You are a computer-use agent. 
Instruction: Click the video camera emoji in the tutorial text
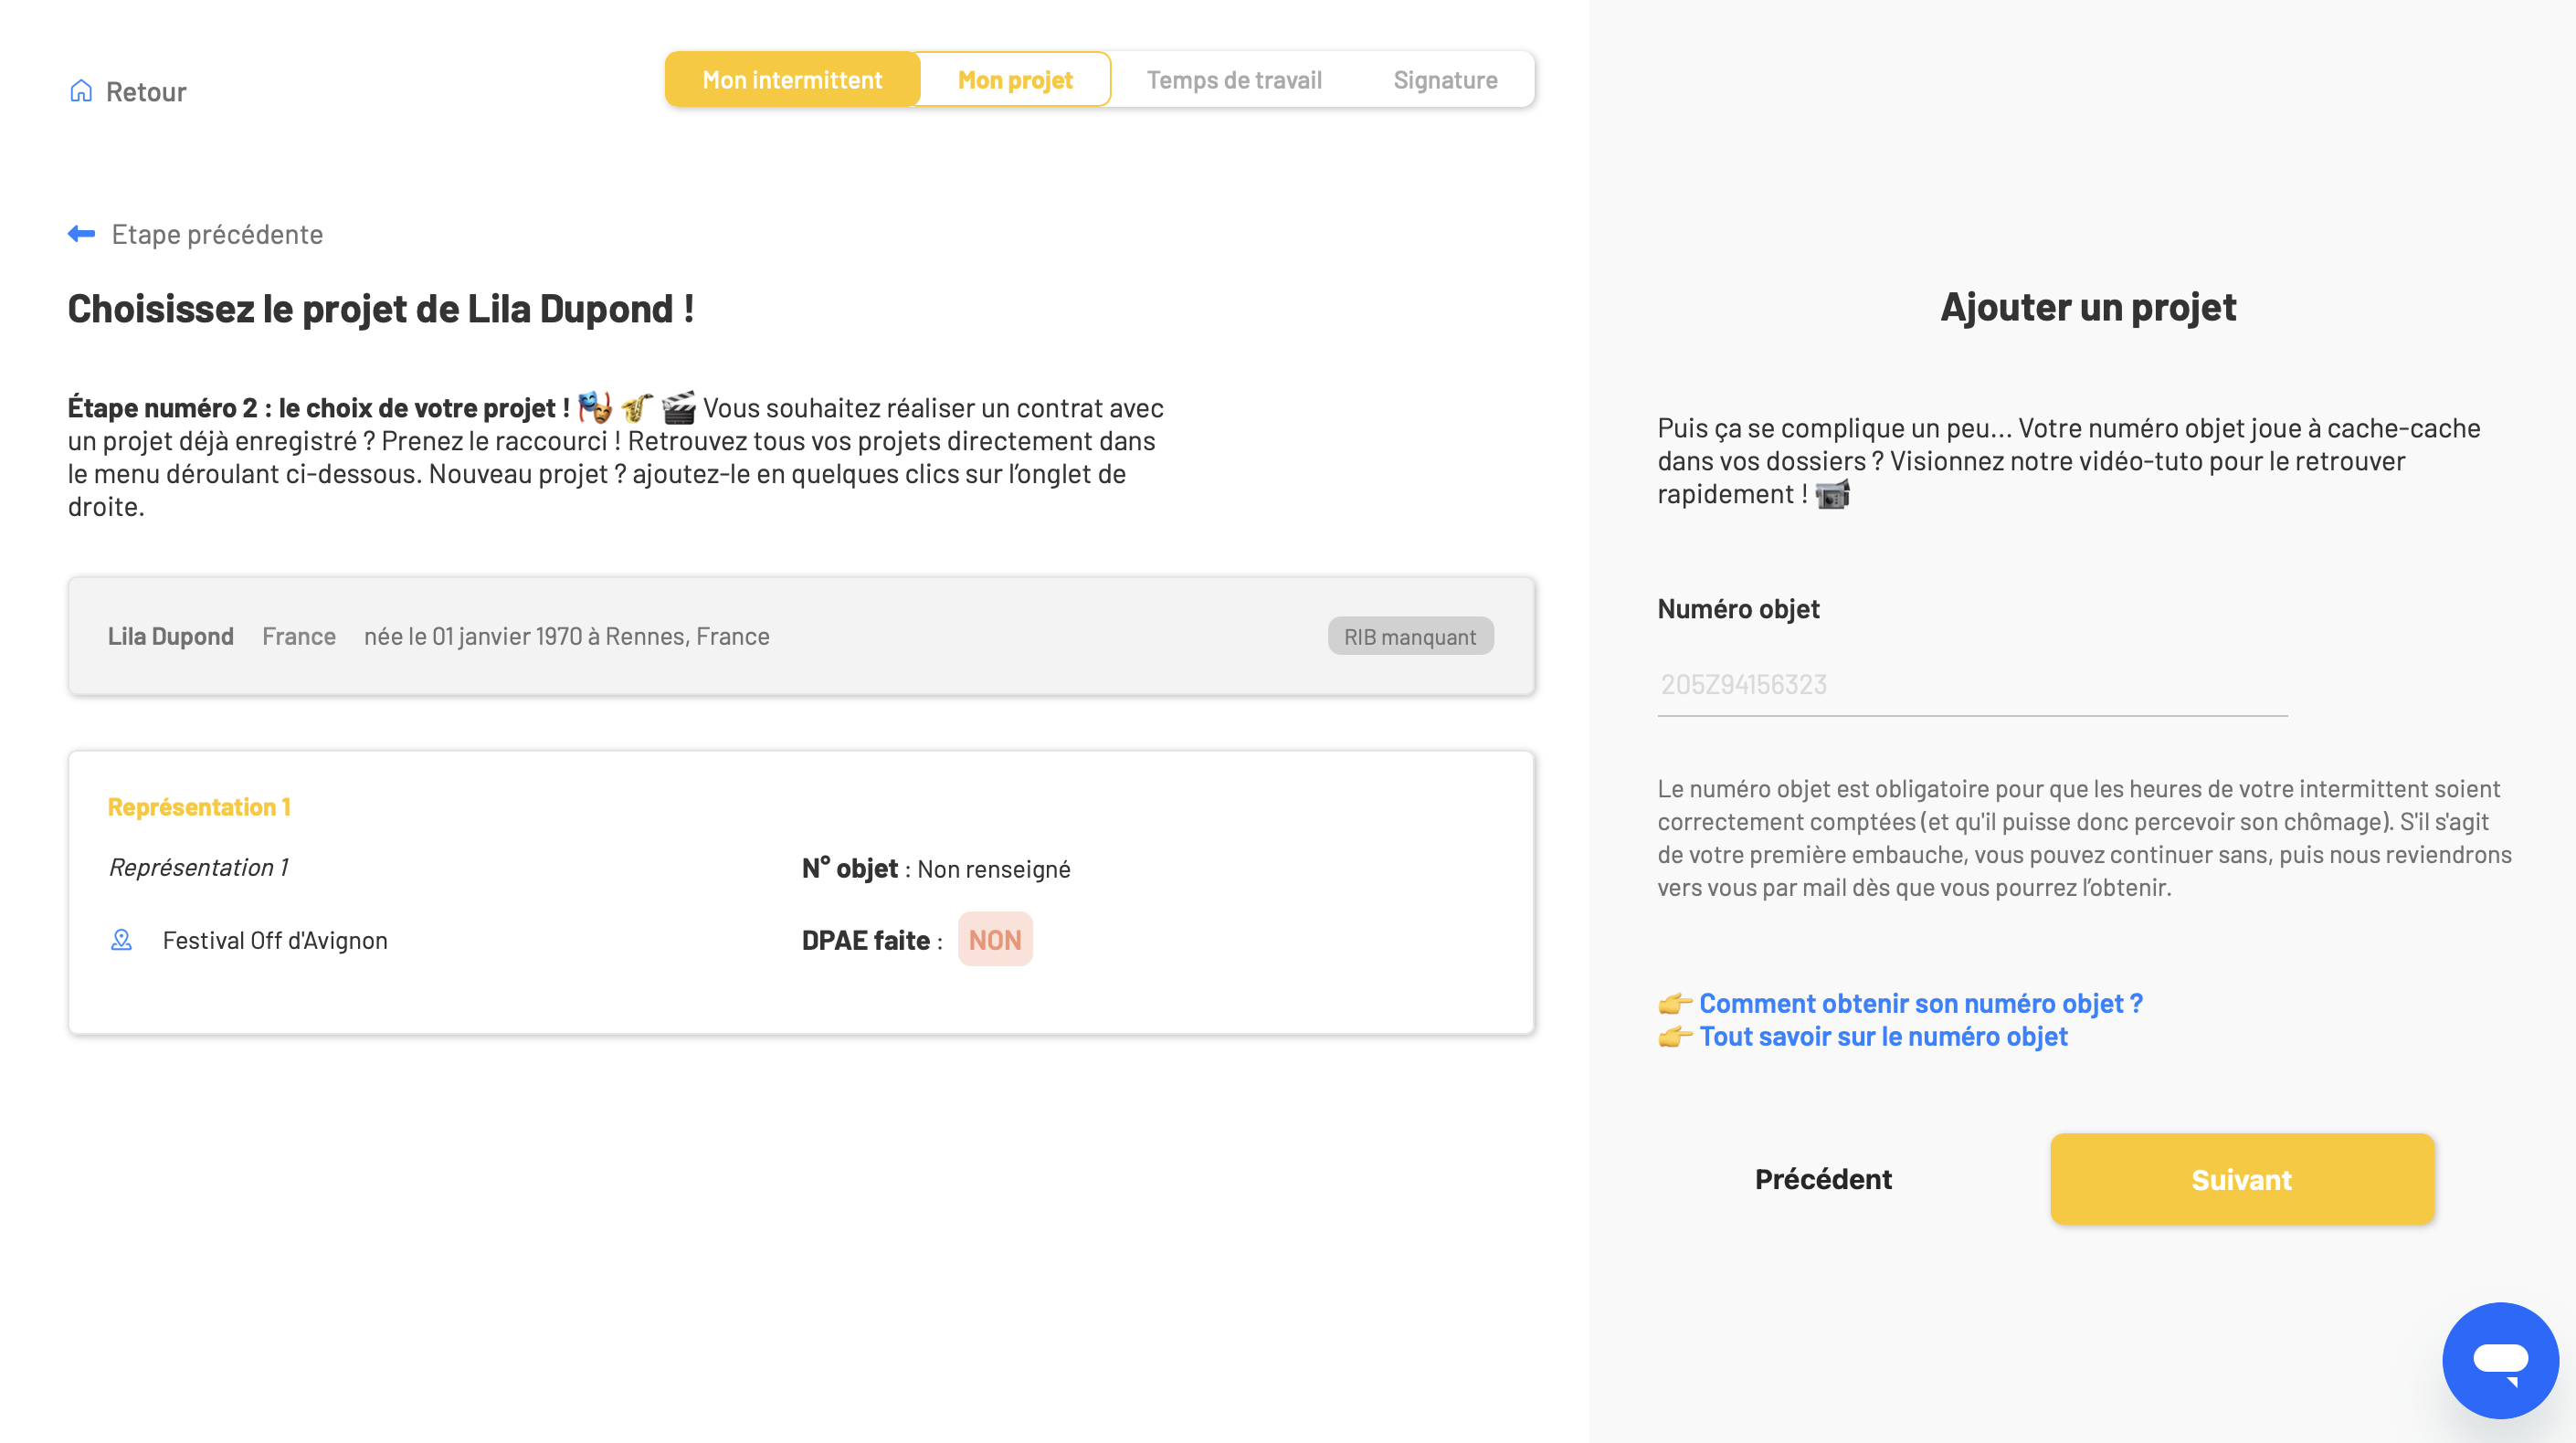point(1832,494)
